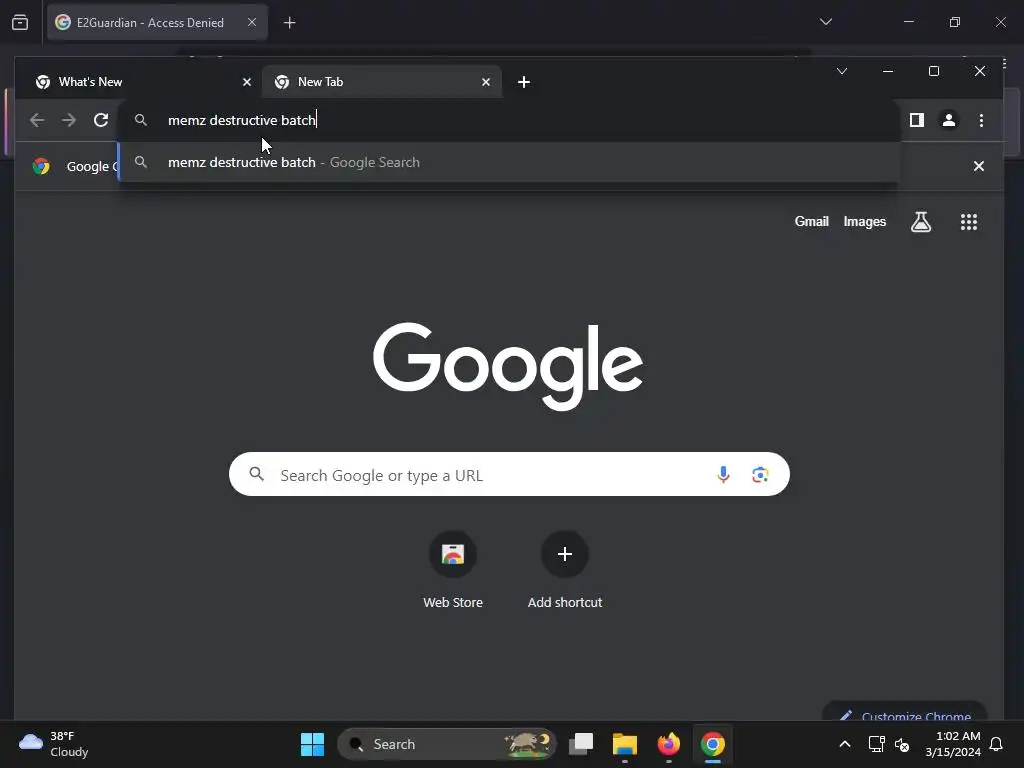Reload the page with the refresh icon
1024x768 pixels.
pos(101,120)
